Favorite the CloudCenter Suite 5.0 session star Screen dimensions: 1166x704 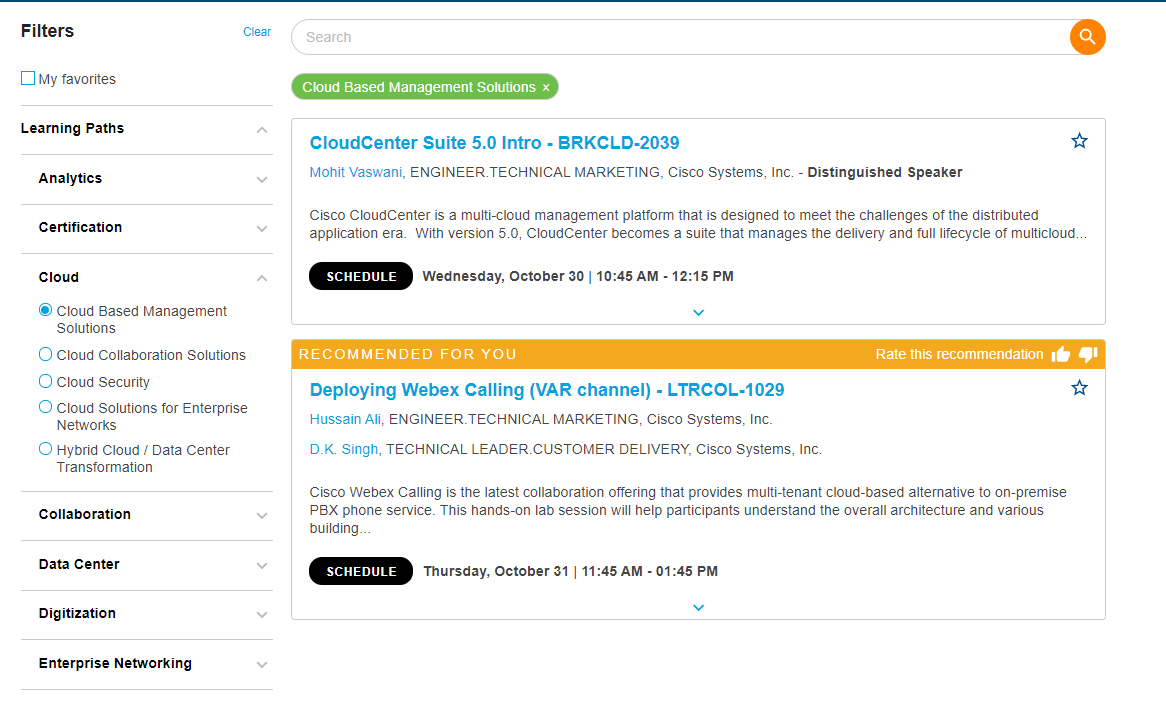[1079, 141]
